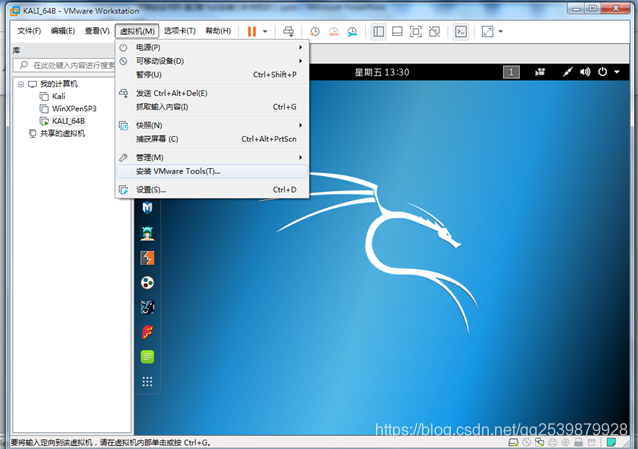
Task: Select the WinXPenSP3 VM in library
Action: click(x=74, y=109)
